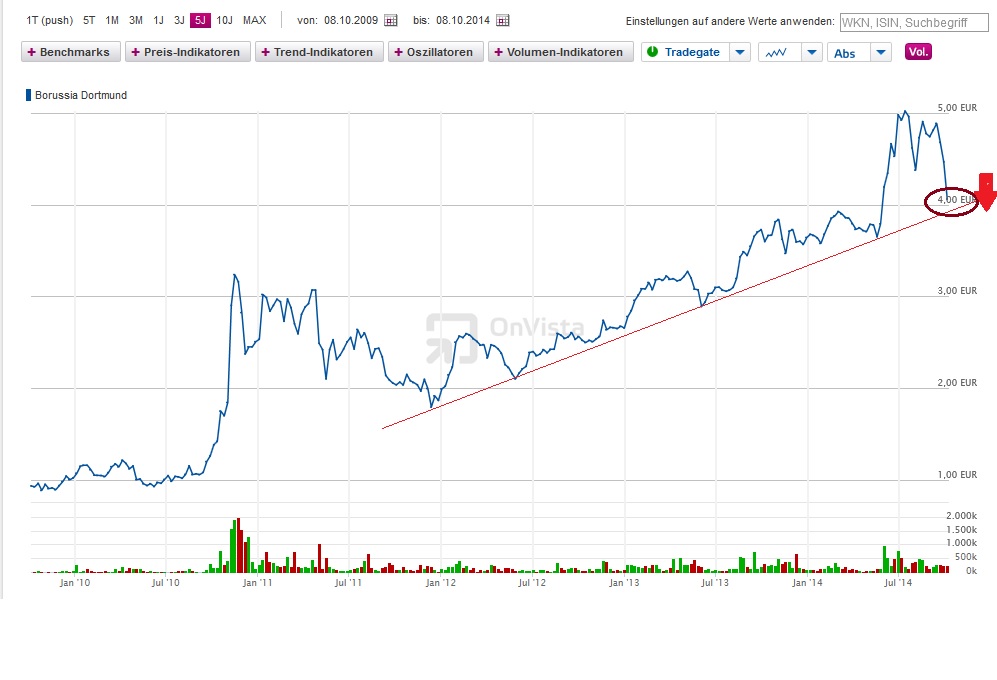Open the Oszillatoren menu
This screenshot has height=680, width=997.
(x=436, y=52)
